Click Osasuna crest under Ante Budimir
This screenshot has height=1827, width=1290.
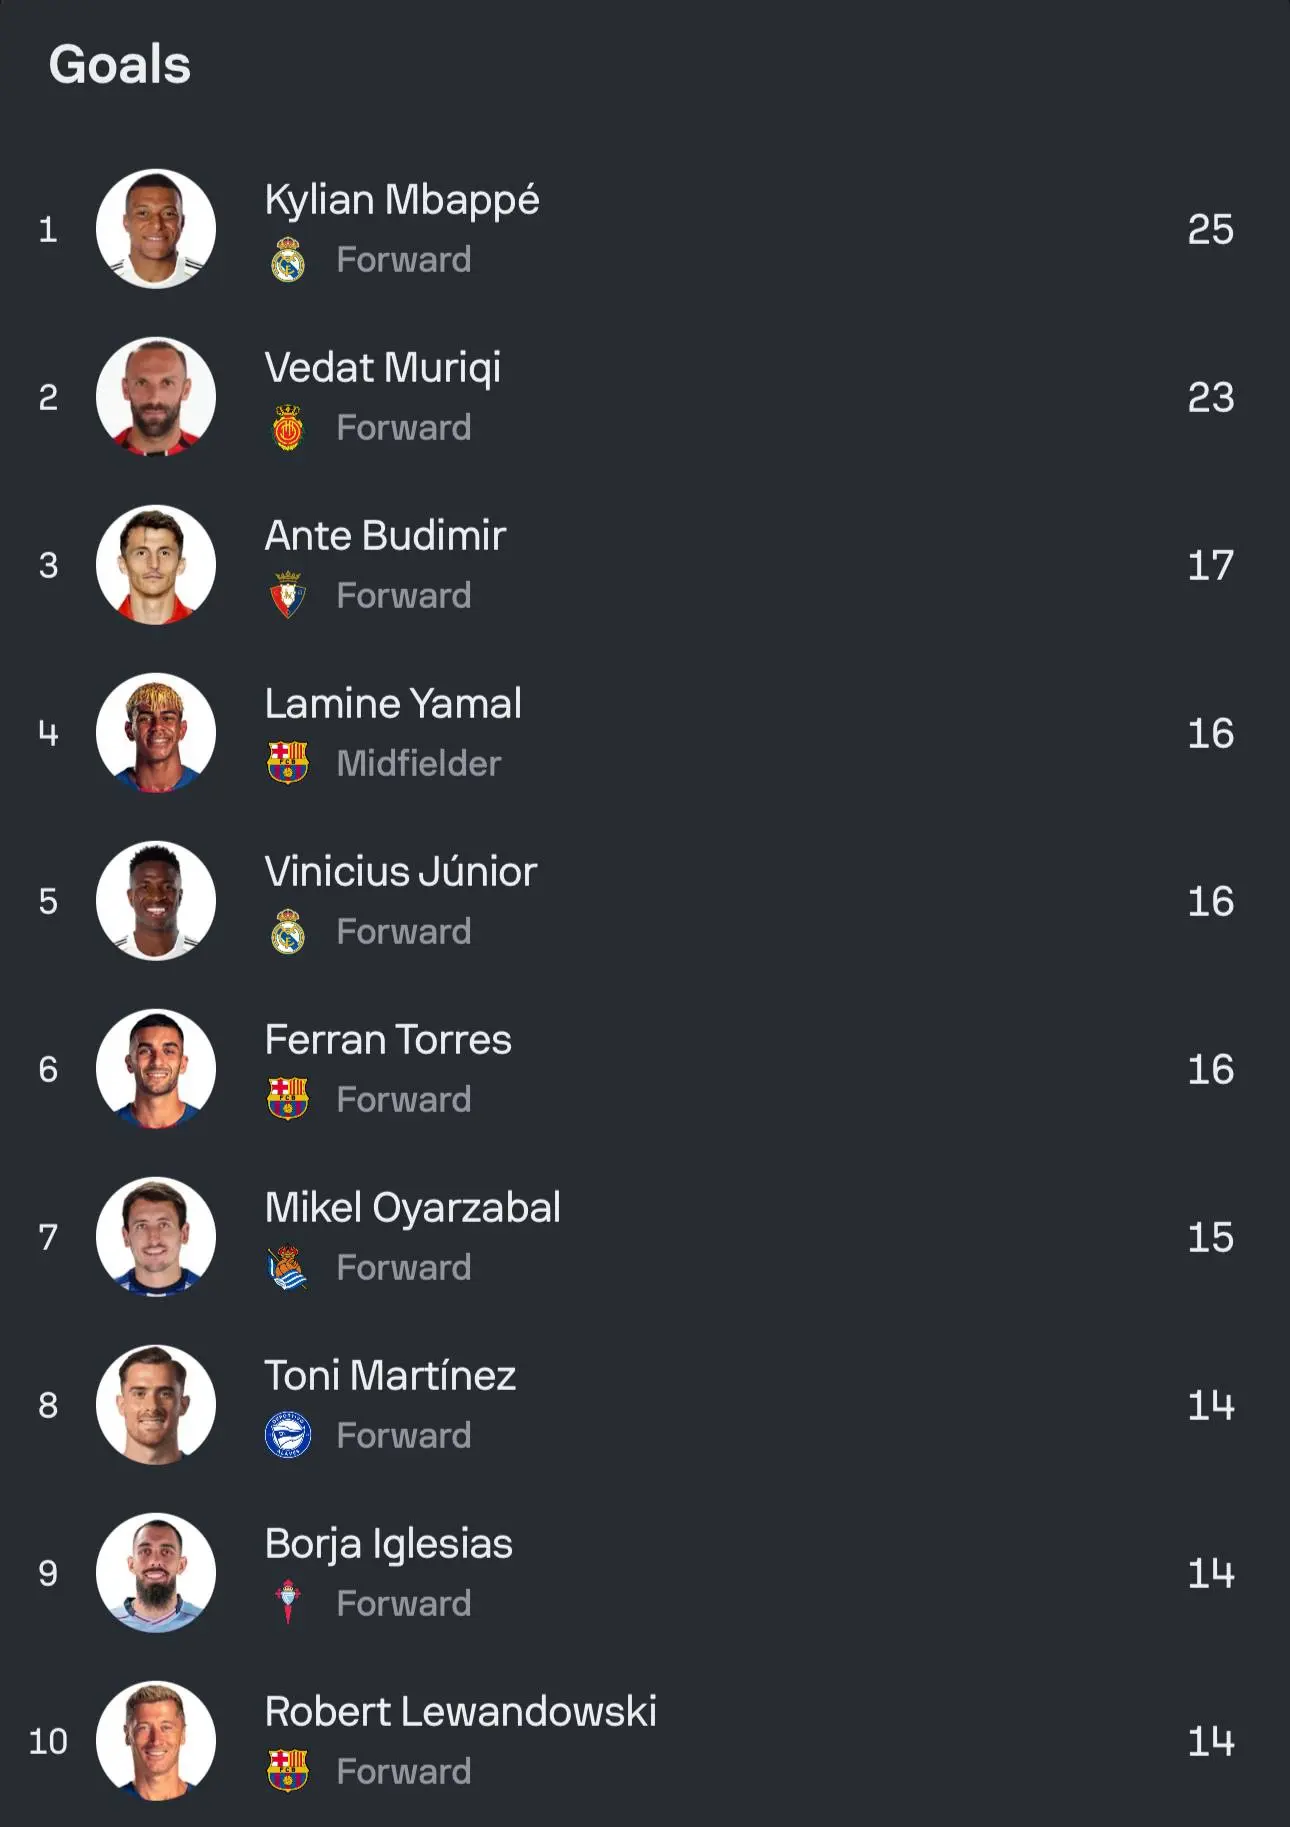pos(288,595)
